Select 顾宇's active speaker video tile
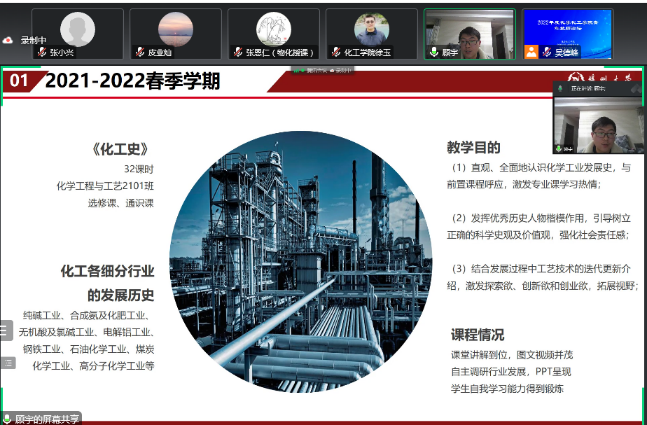Screen dimensions: 647x425 pos(469,32)
